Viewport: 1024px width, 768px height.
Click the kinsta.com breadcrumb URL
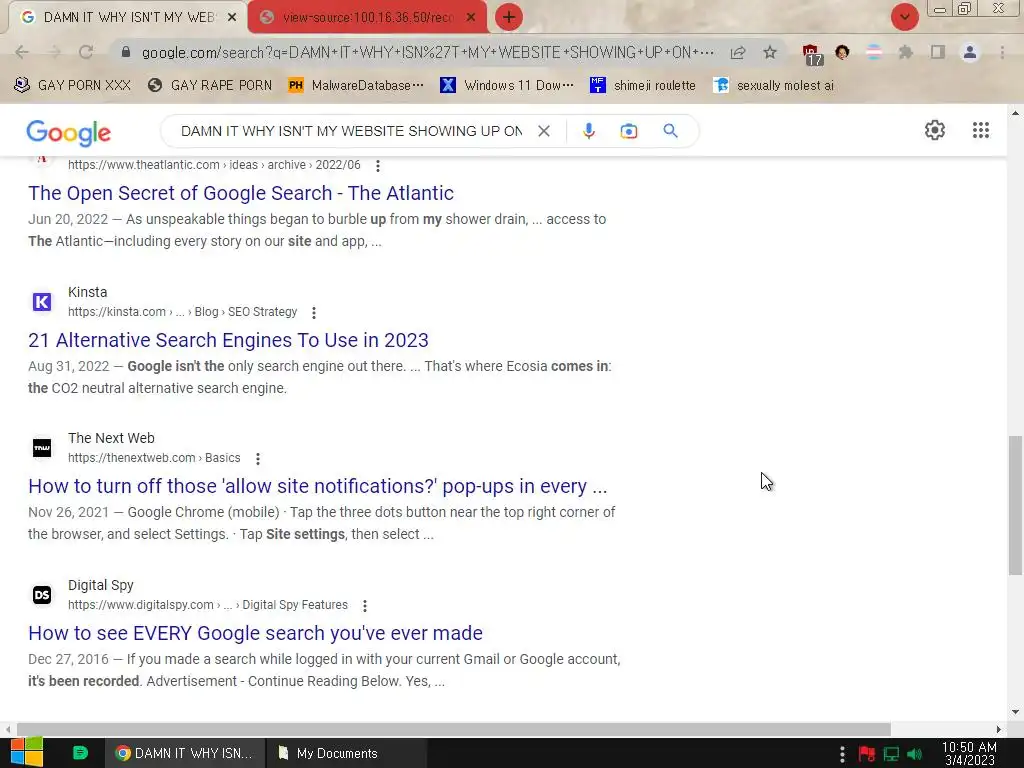[182, 312]
